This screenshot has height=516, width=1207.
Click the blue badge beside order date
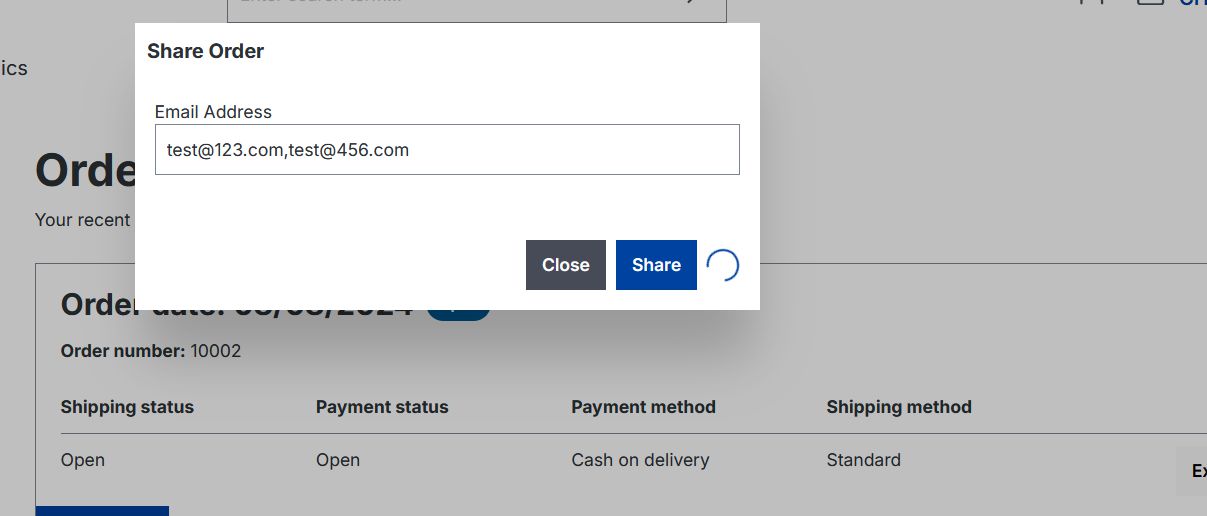click(x=459, y=312)
